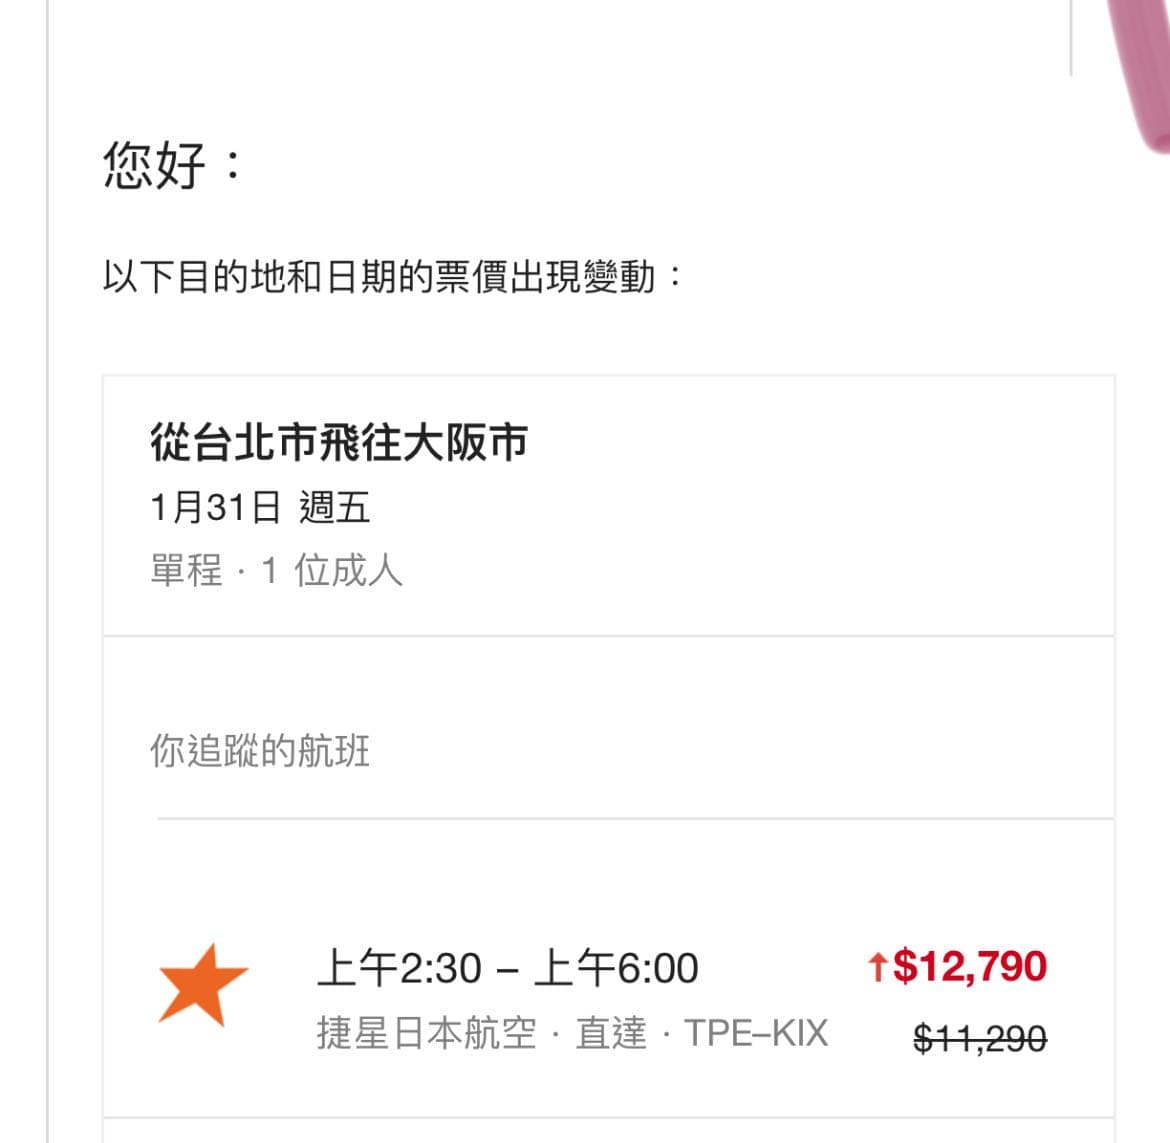Select the airline name 捷星日本航空

click(x=427, y=1033)
